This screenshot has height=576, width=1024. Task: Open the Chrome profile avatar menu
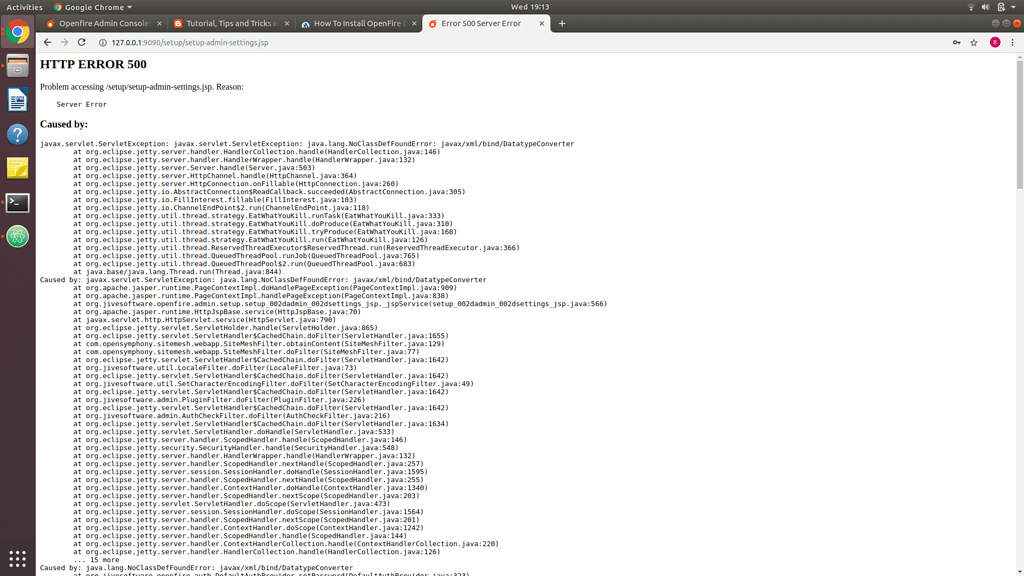tap(995, 42)
